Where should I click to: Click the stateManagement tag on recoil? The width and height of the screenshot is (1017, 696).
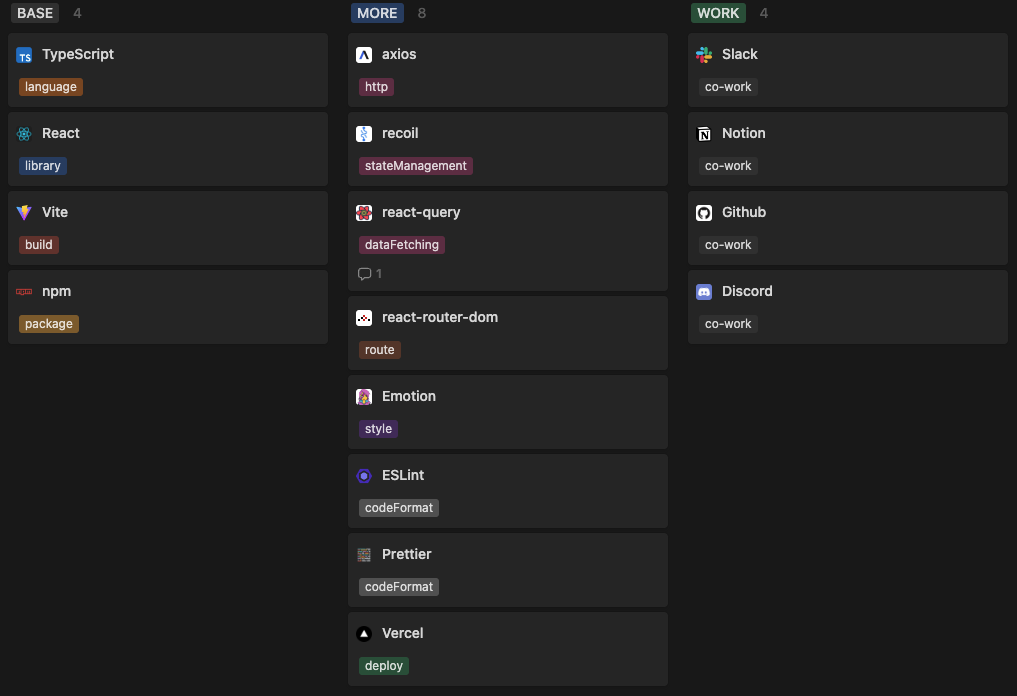416,166
